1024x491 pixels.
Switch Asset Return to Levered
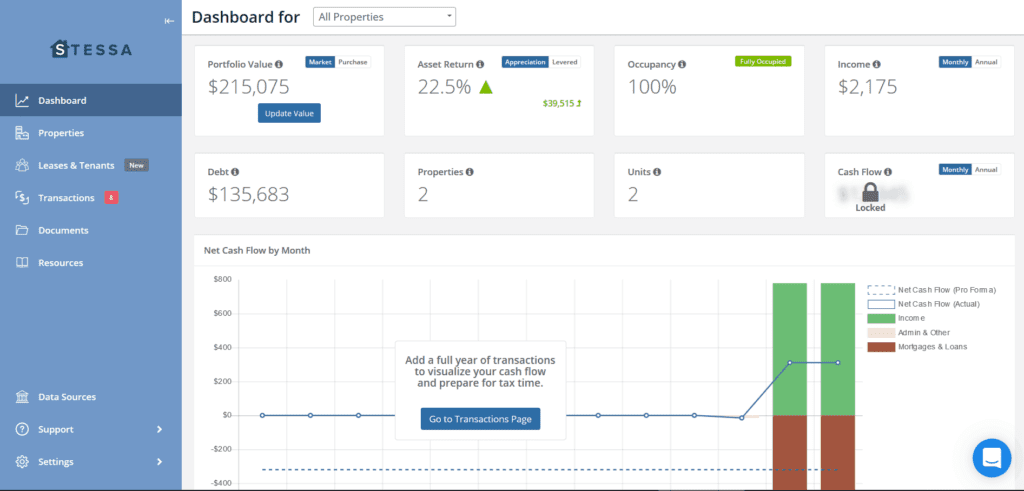(565, 62)
